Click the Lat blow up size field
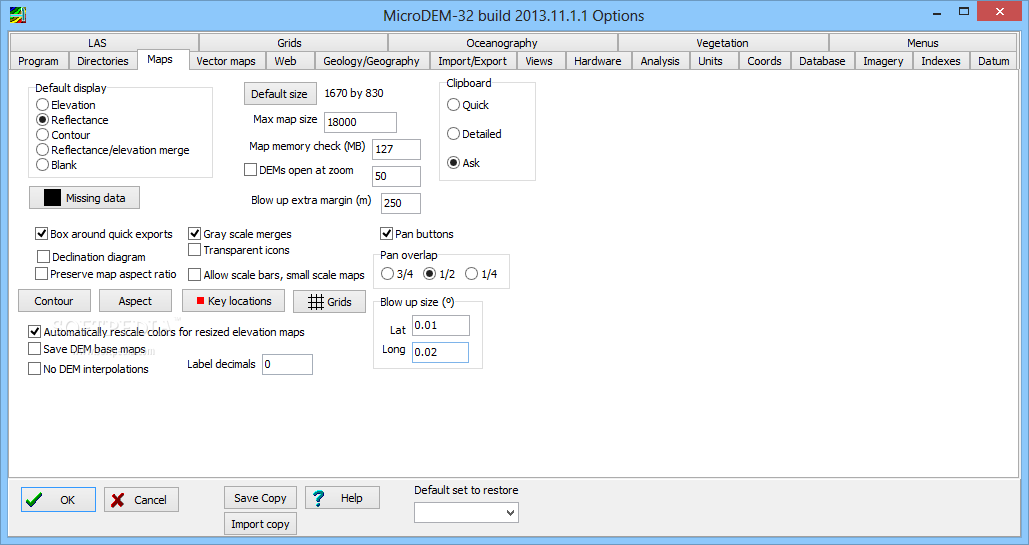 click(x=440, y=325)
